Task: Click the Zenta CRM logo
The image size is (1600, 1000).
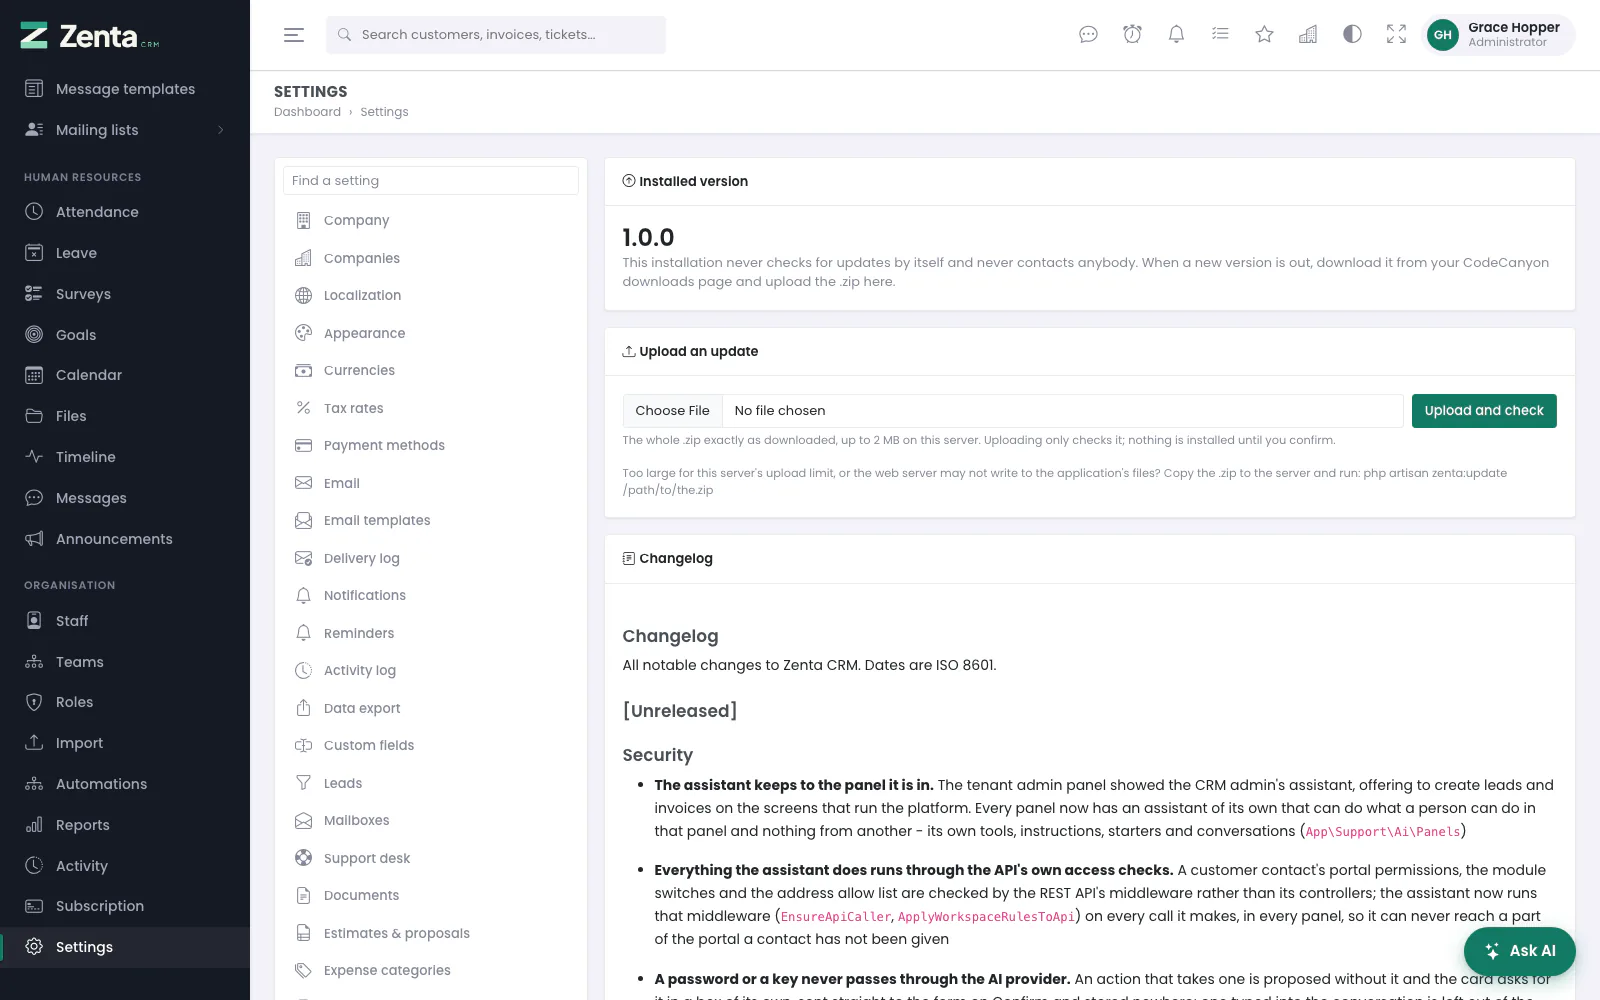Action: coord(90,36)
